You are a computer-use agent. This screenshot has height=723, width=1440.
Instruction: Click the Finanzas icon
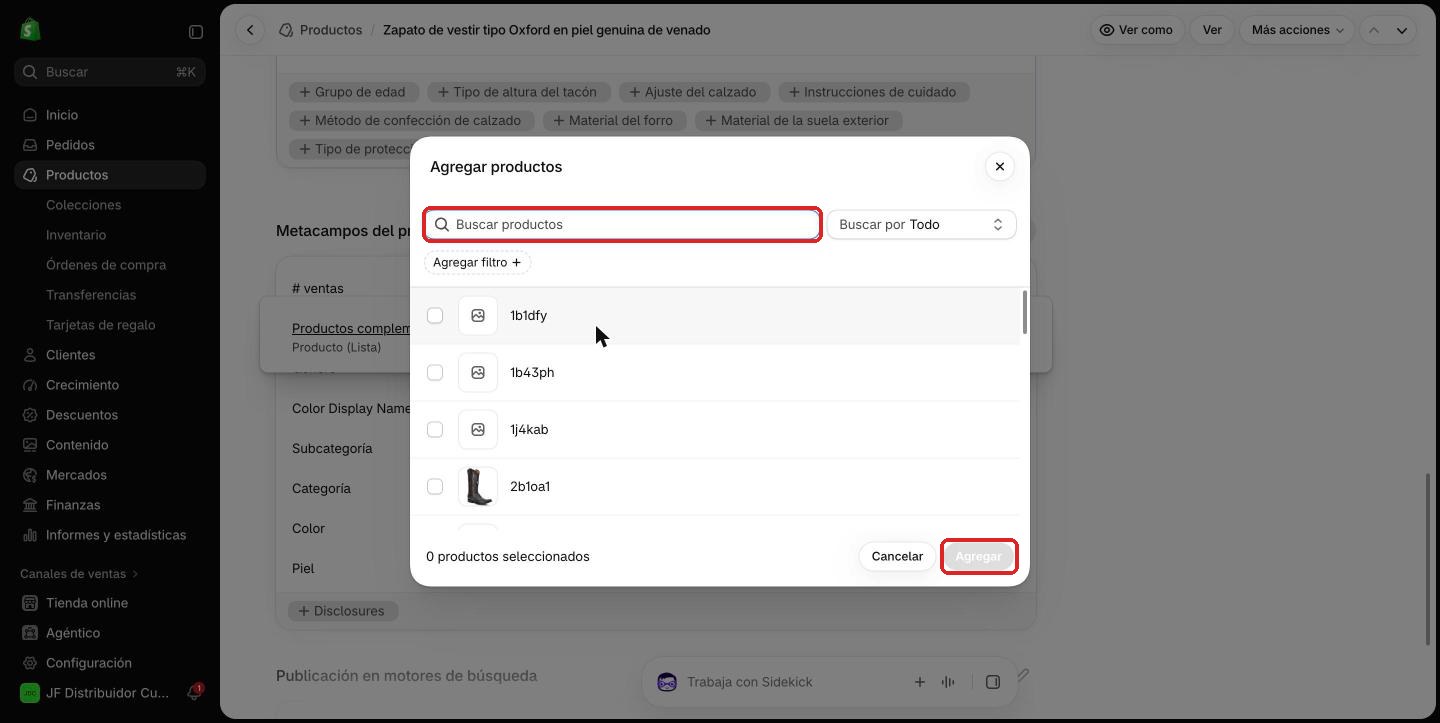[30, 505]
